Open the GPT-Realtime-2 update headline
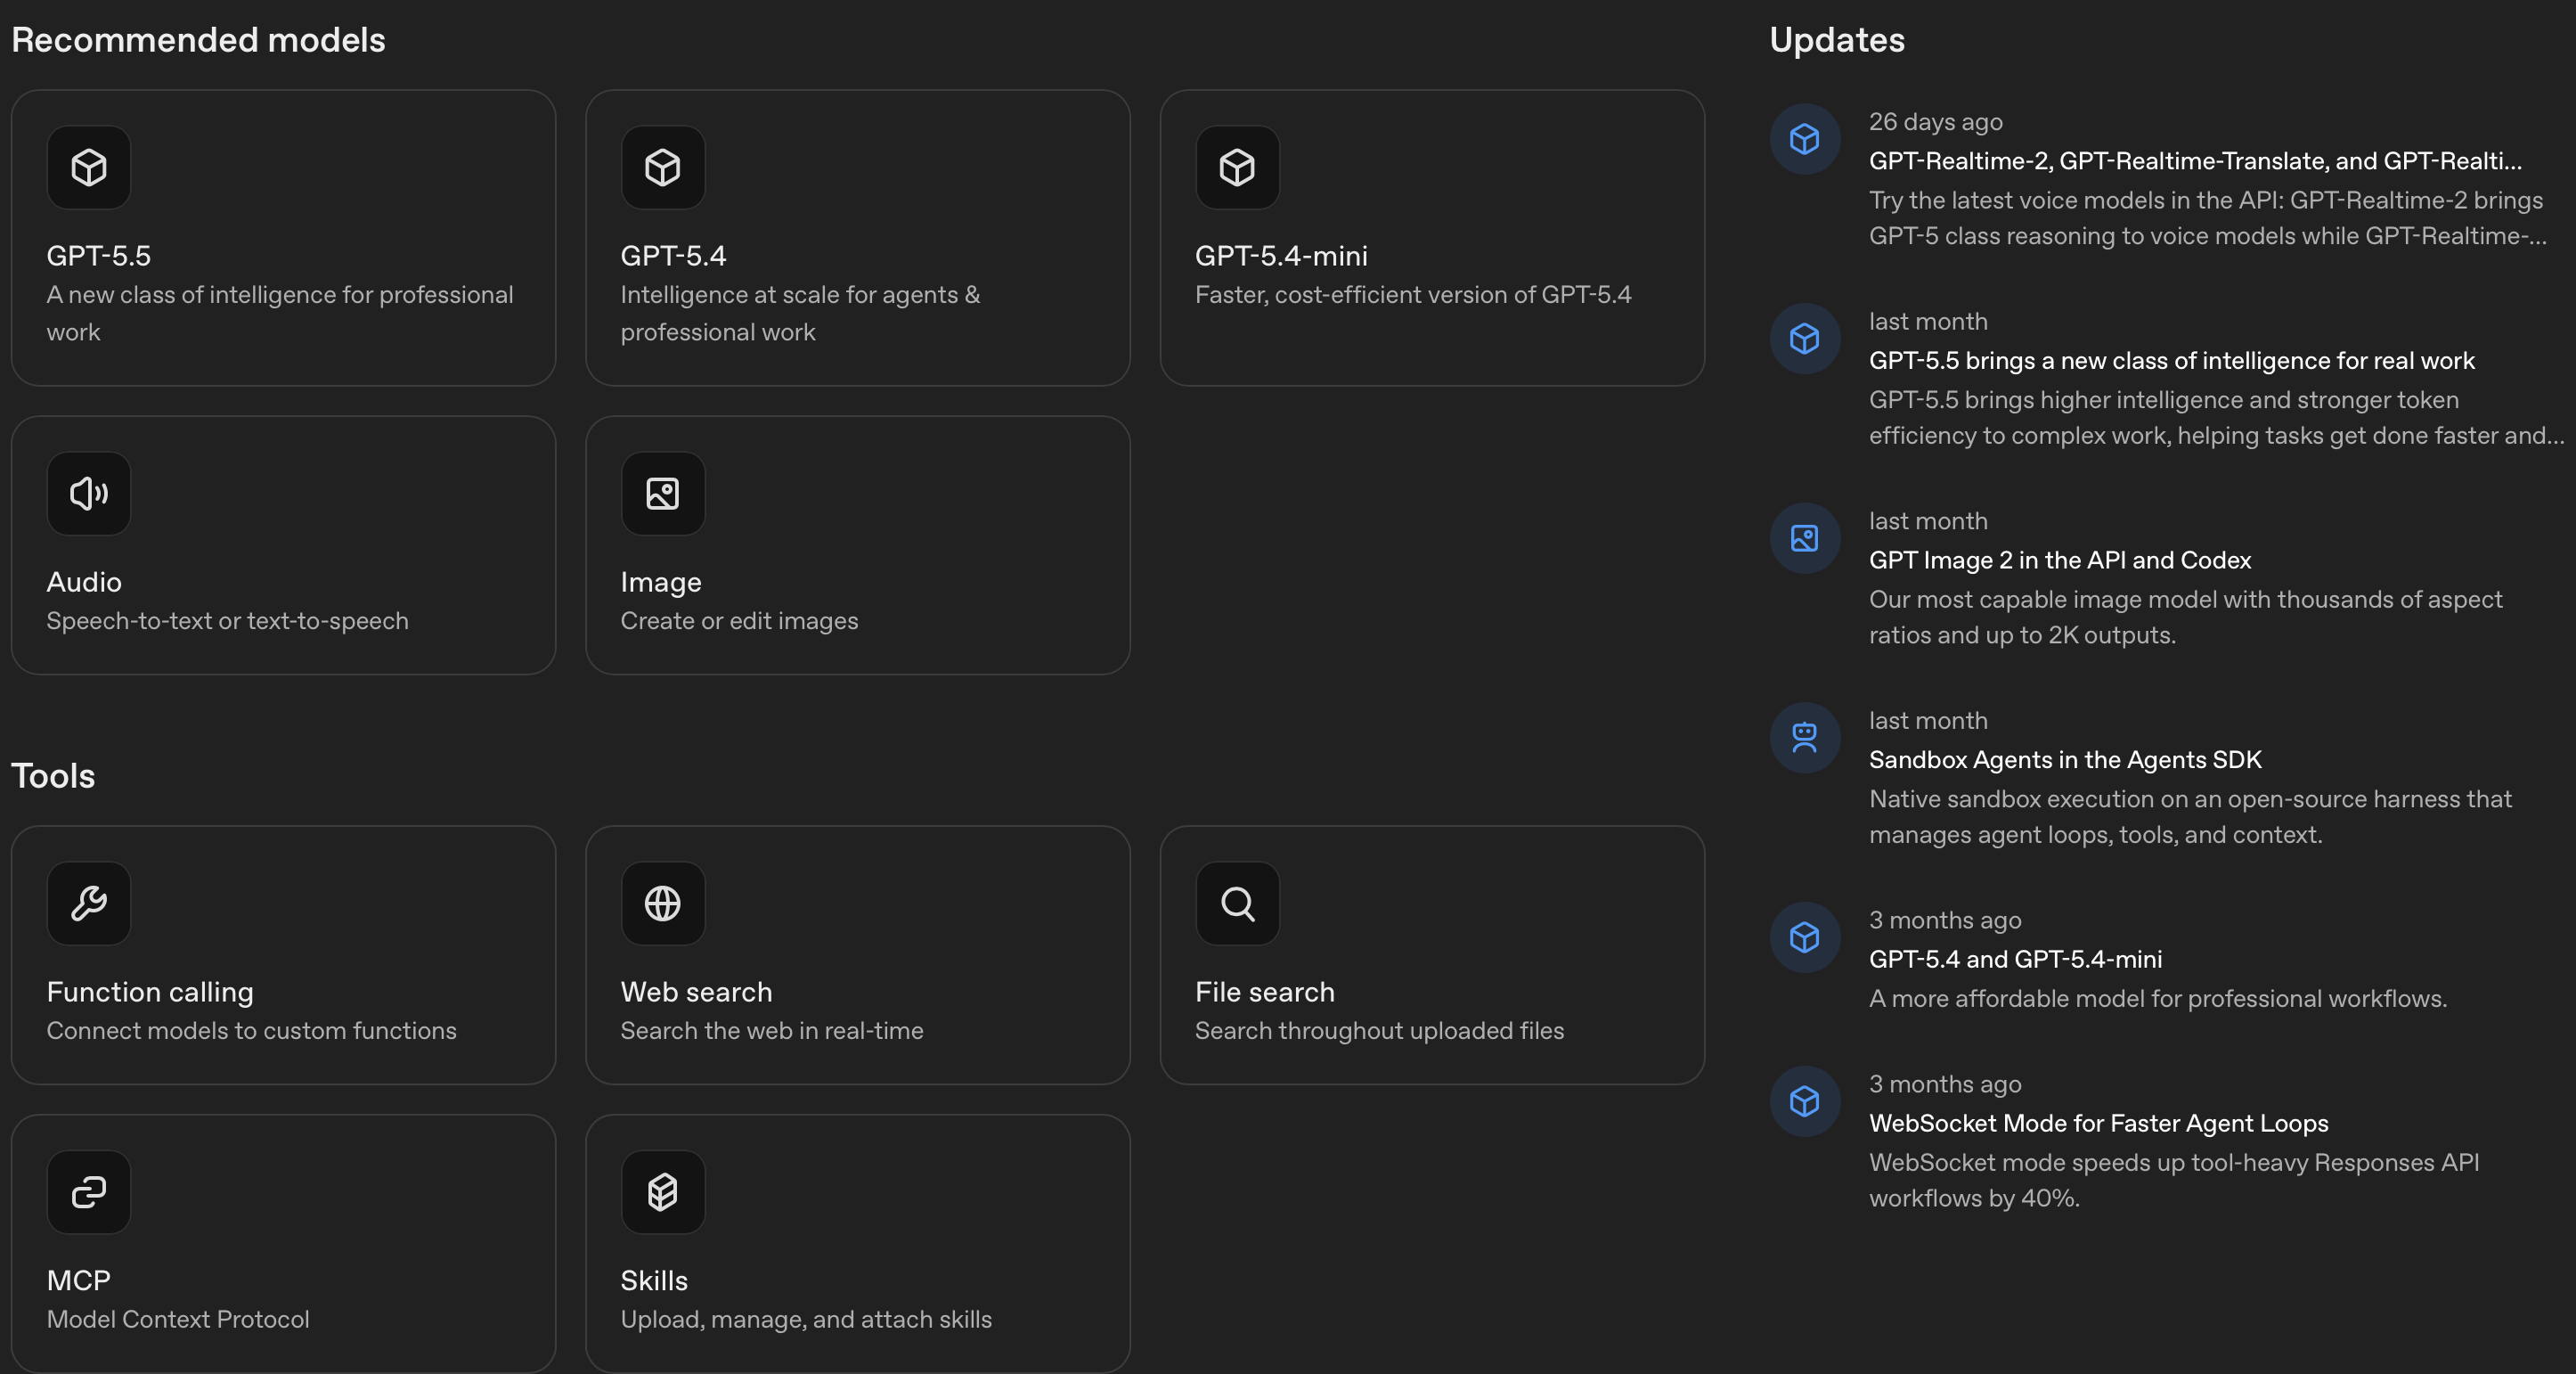This screenshot has width=2576, height=1374. pyautogui.click(x=2195, y=161)
